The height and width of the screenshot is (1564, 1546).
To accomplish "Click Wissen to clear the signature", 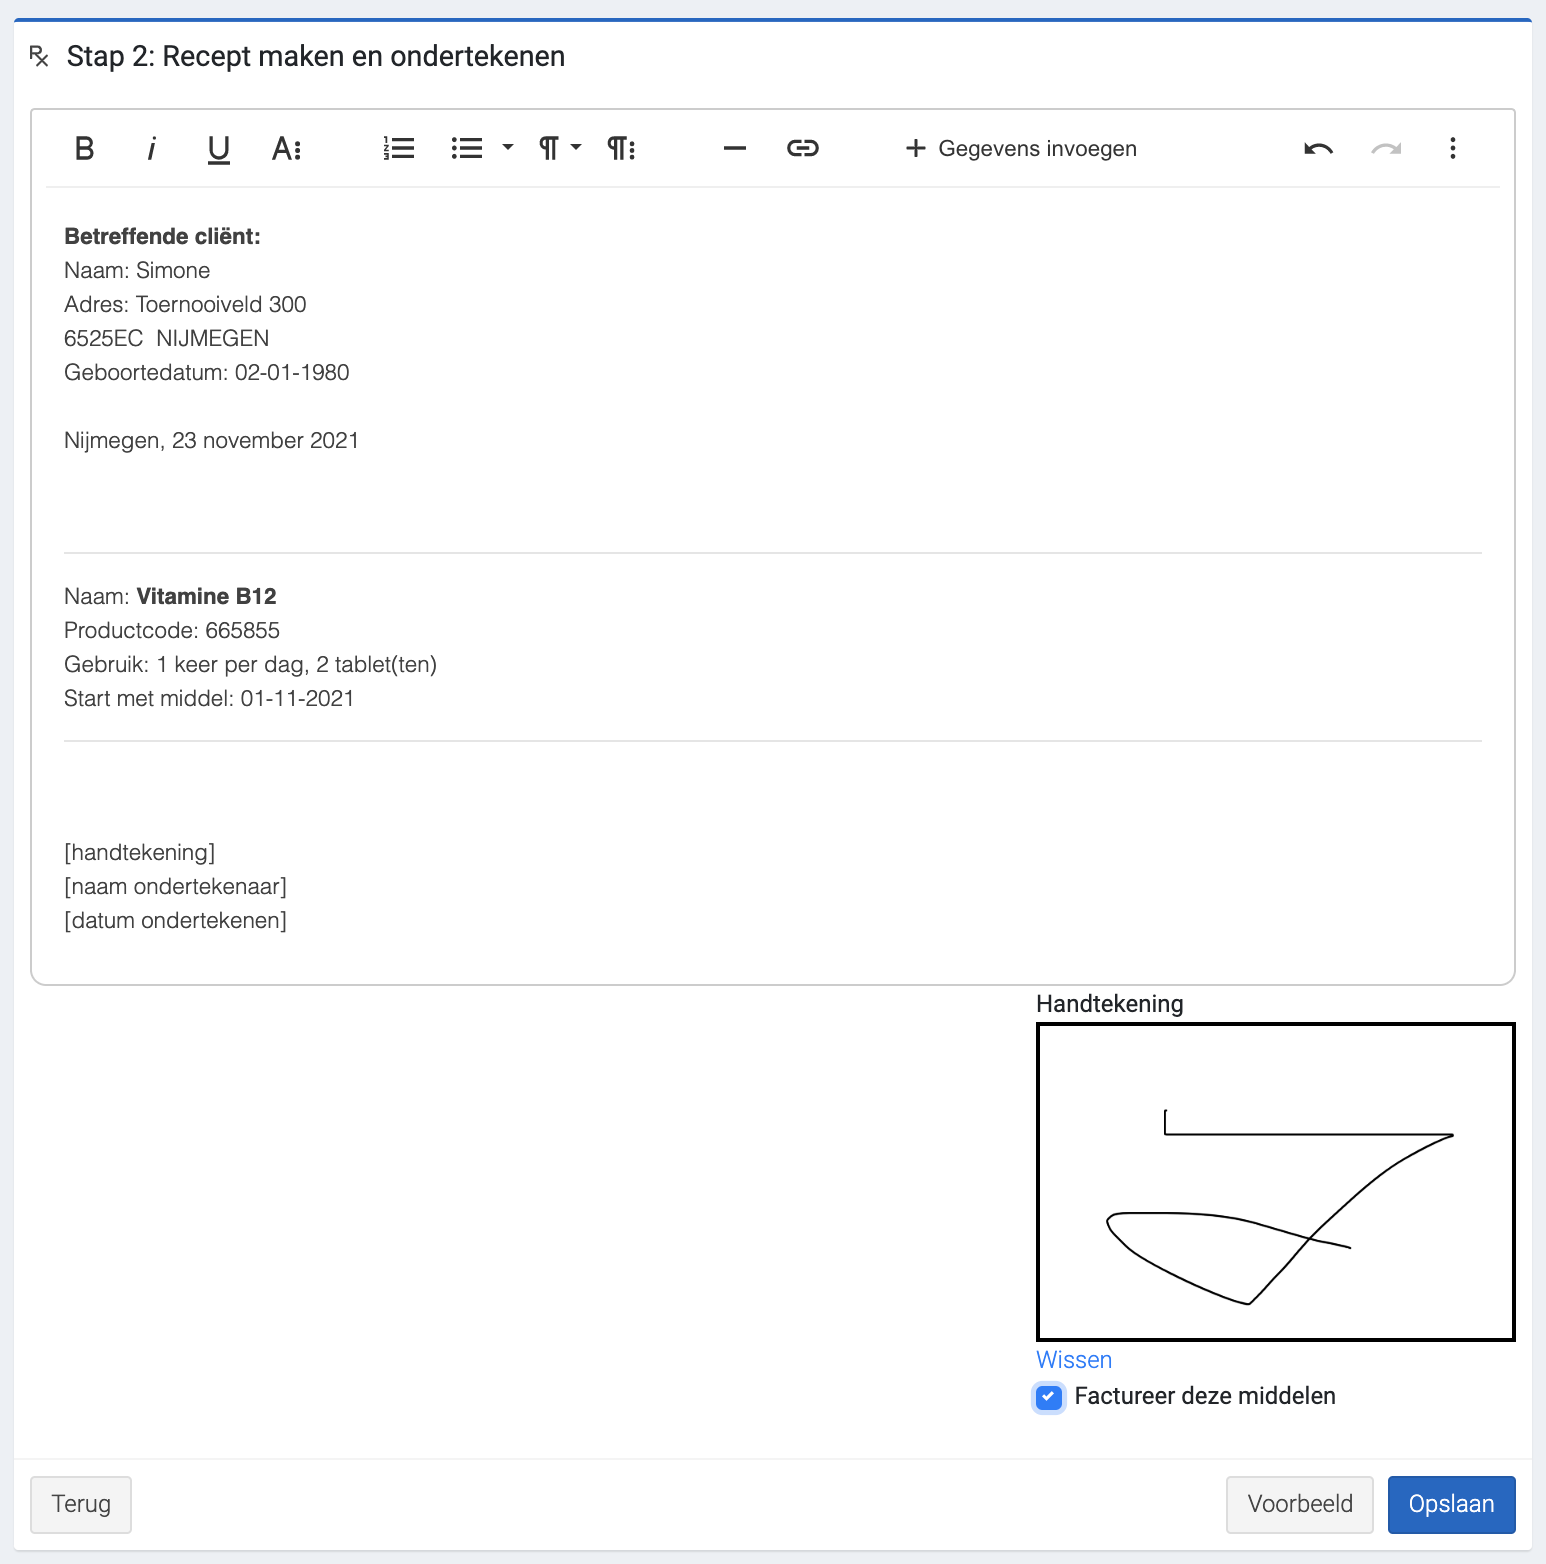I will [x=1074, y=1360].
